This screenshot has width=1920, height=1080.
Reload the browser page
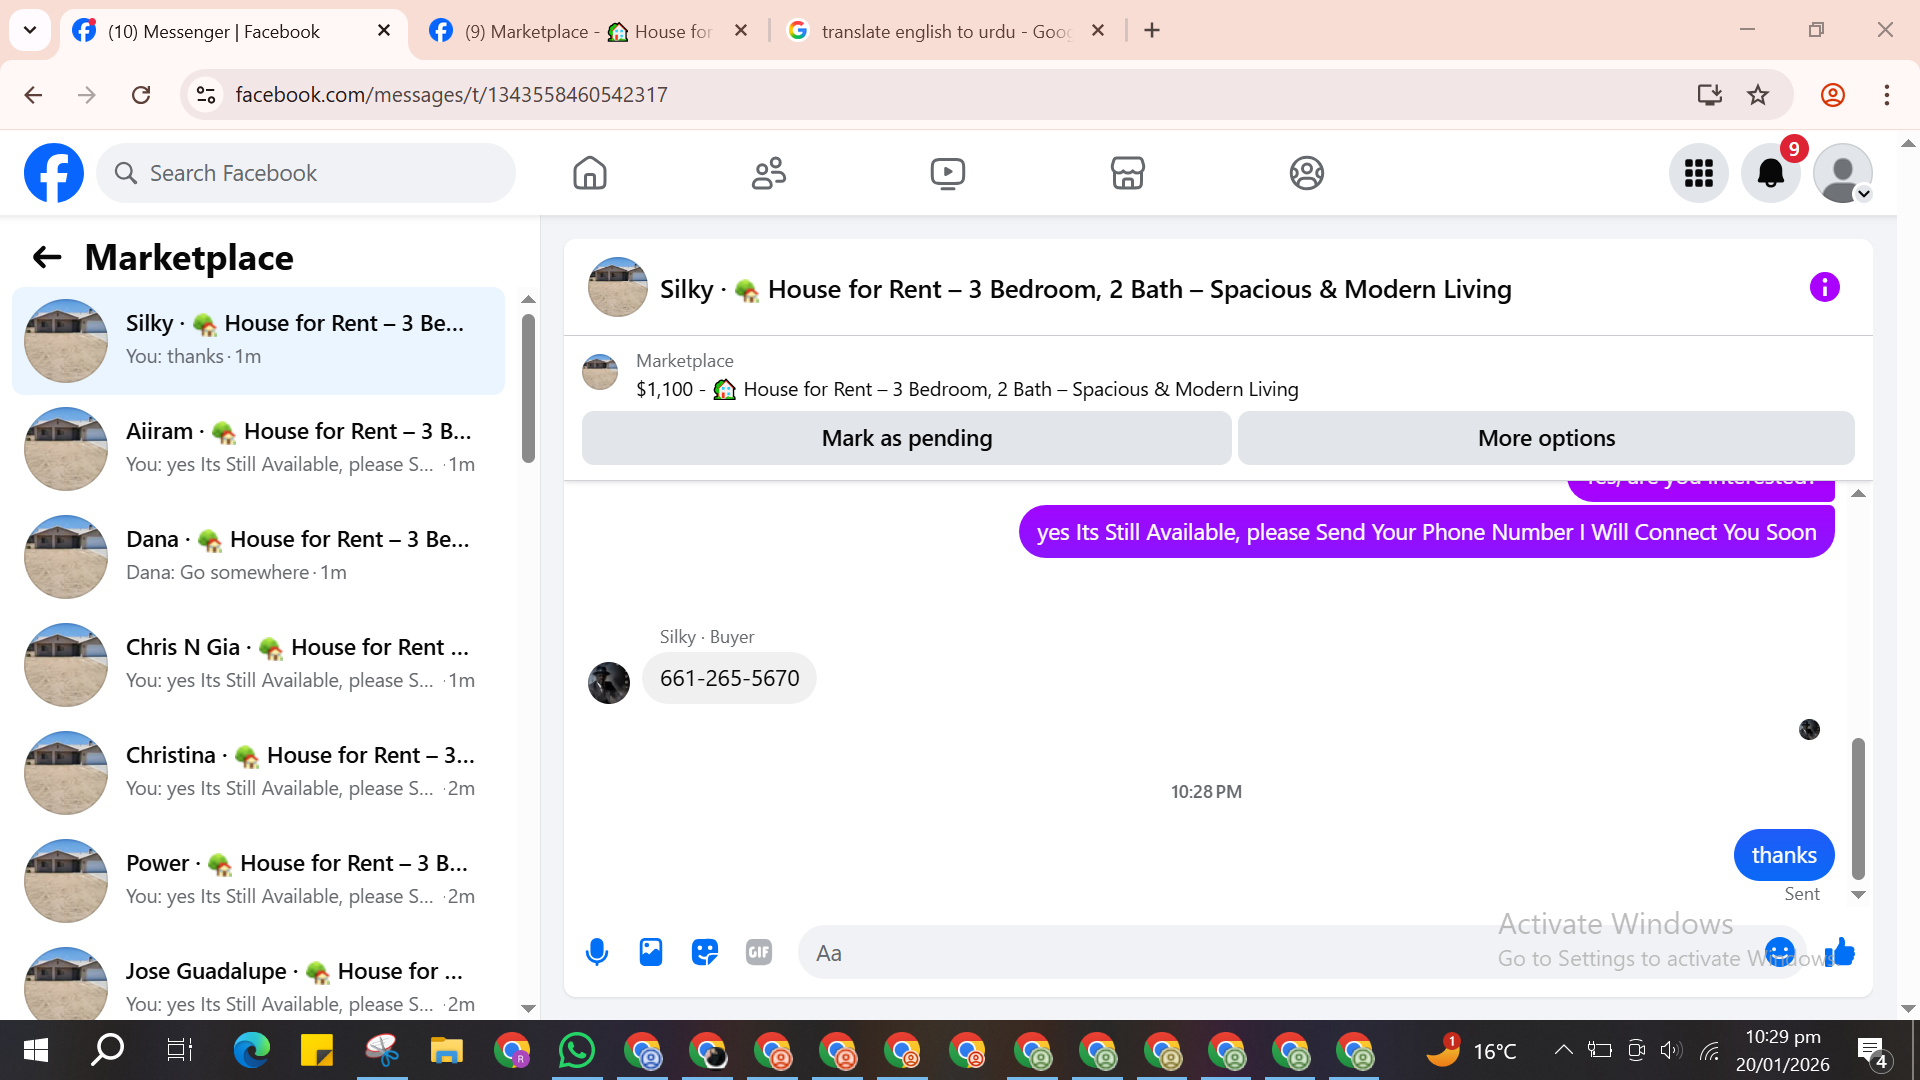(141, 95)
